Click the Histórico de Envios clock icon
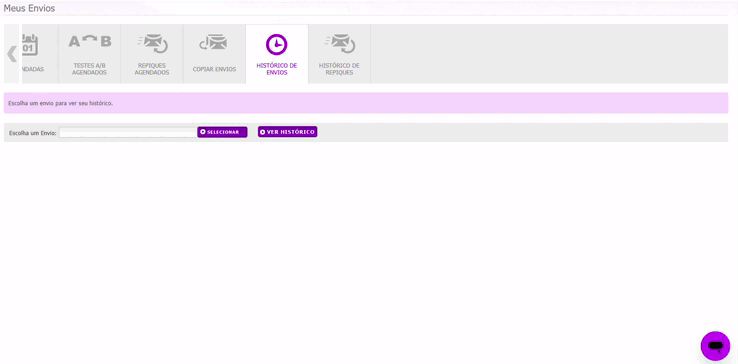The height and width of the screenshot is (364, 738). point(277,45)
